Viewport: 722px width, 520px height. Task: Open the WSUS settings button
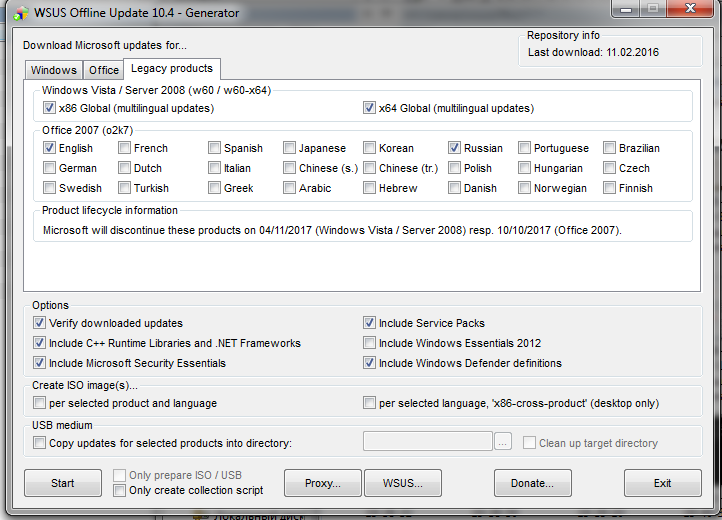point(403,483)
